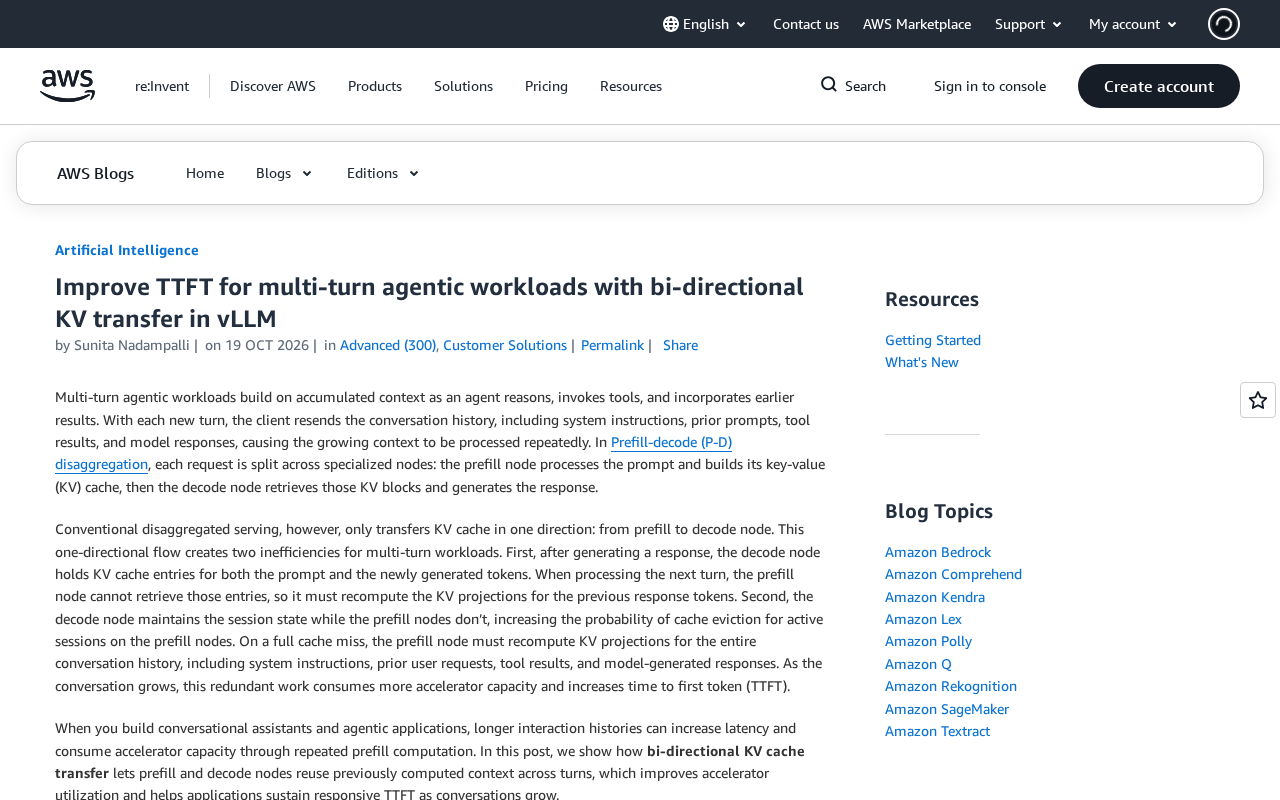This screenshot has width=1280, height=800.
Task: Open Advanced (300) category link
Action: [388, 345]
